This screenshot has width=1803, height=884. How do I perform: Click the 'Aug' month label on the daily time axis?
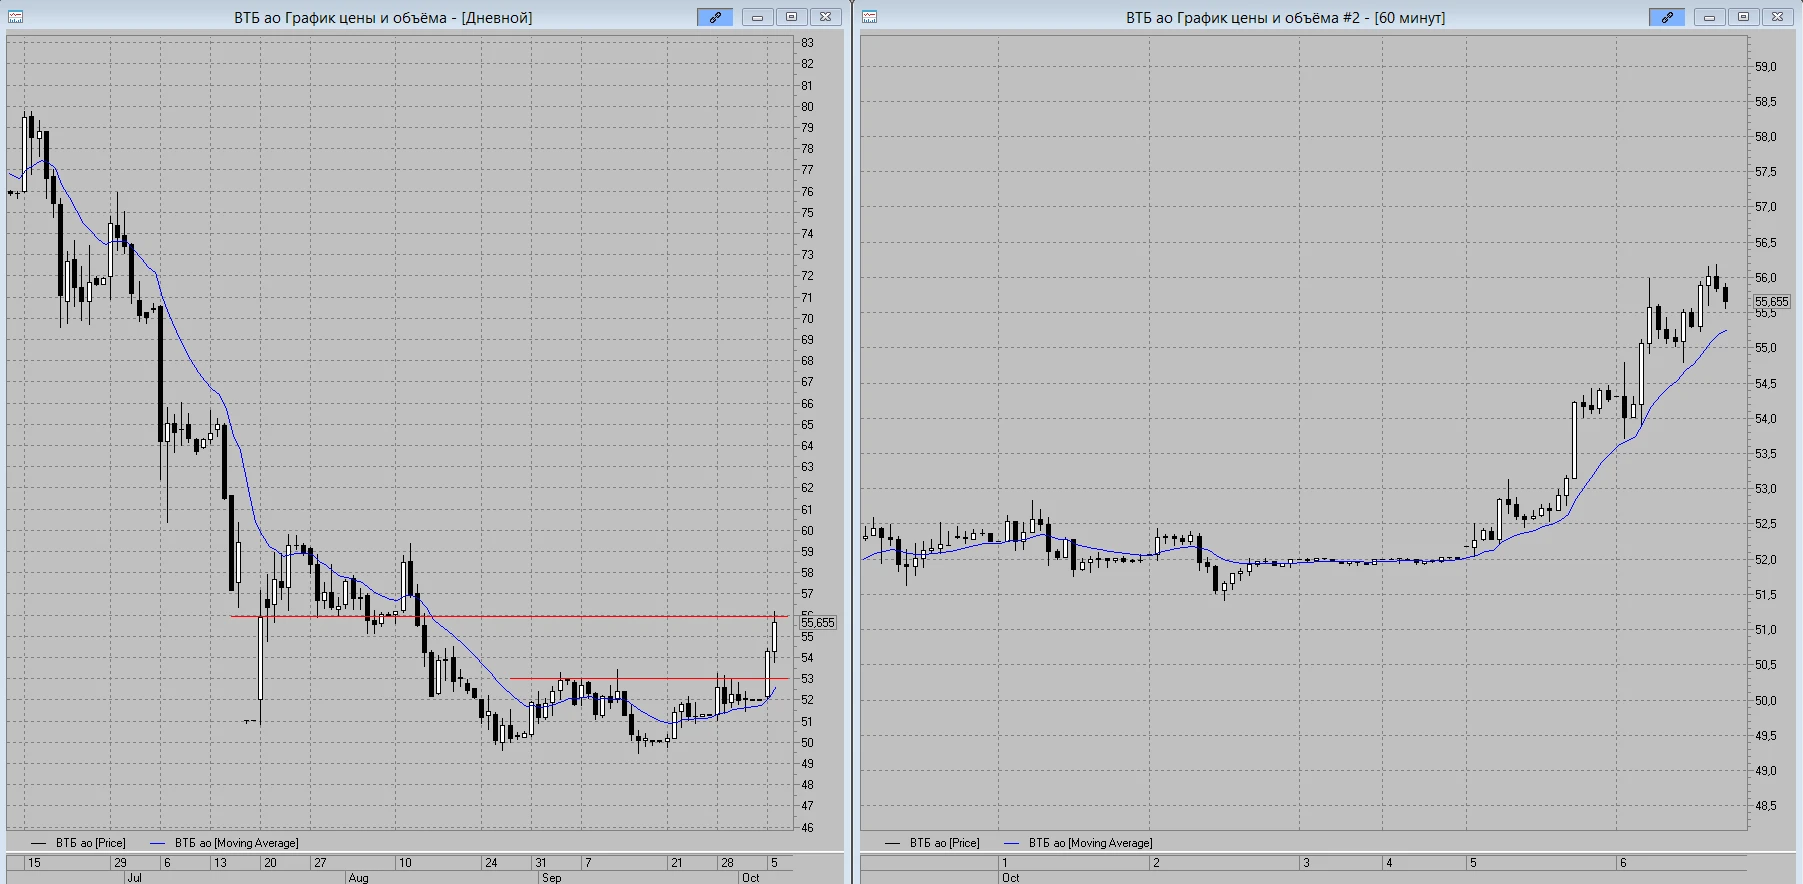(358, 878)
